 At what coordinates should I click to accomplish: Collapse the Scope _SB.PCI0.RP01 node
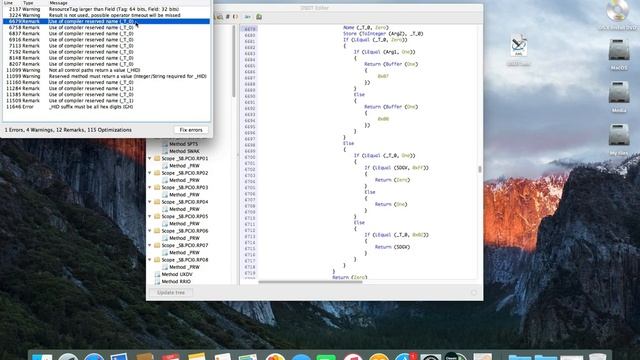point(150,158)
